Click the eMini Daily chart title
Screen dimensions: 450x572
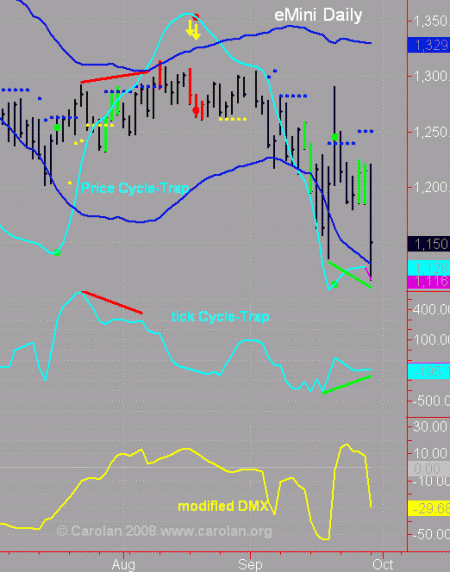click(x=318, y=15)
